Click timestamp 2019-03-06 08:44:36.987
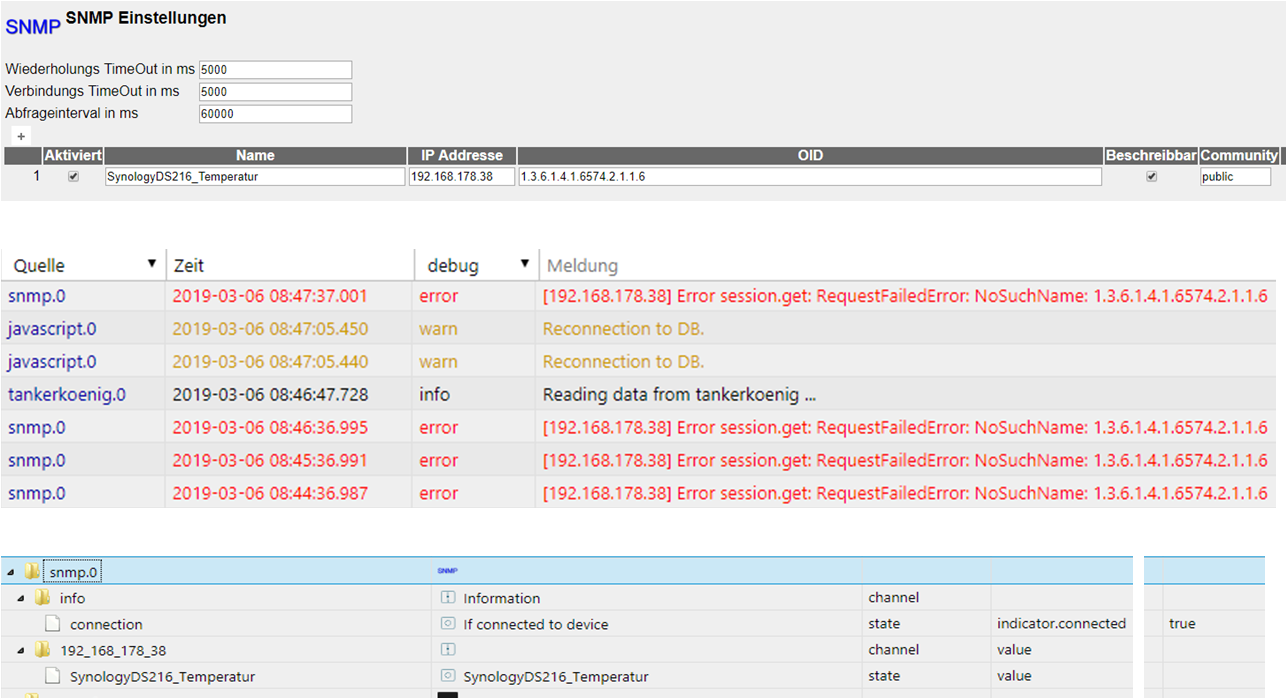The height and width of the screenshot is (699, 1287). coord(270,494)
